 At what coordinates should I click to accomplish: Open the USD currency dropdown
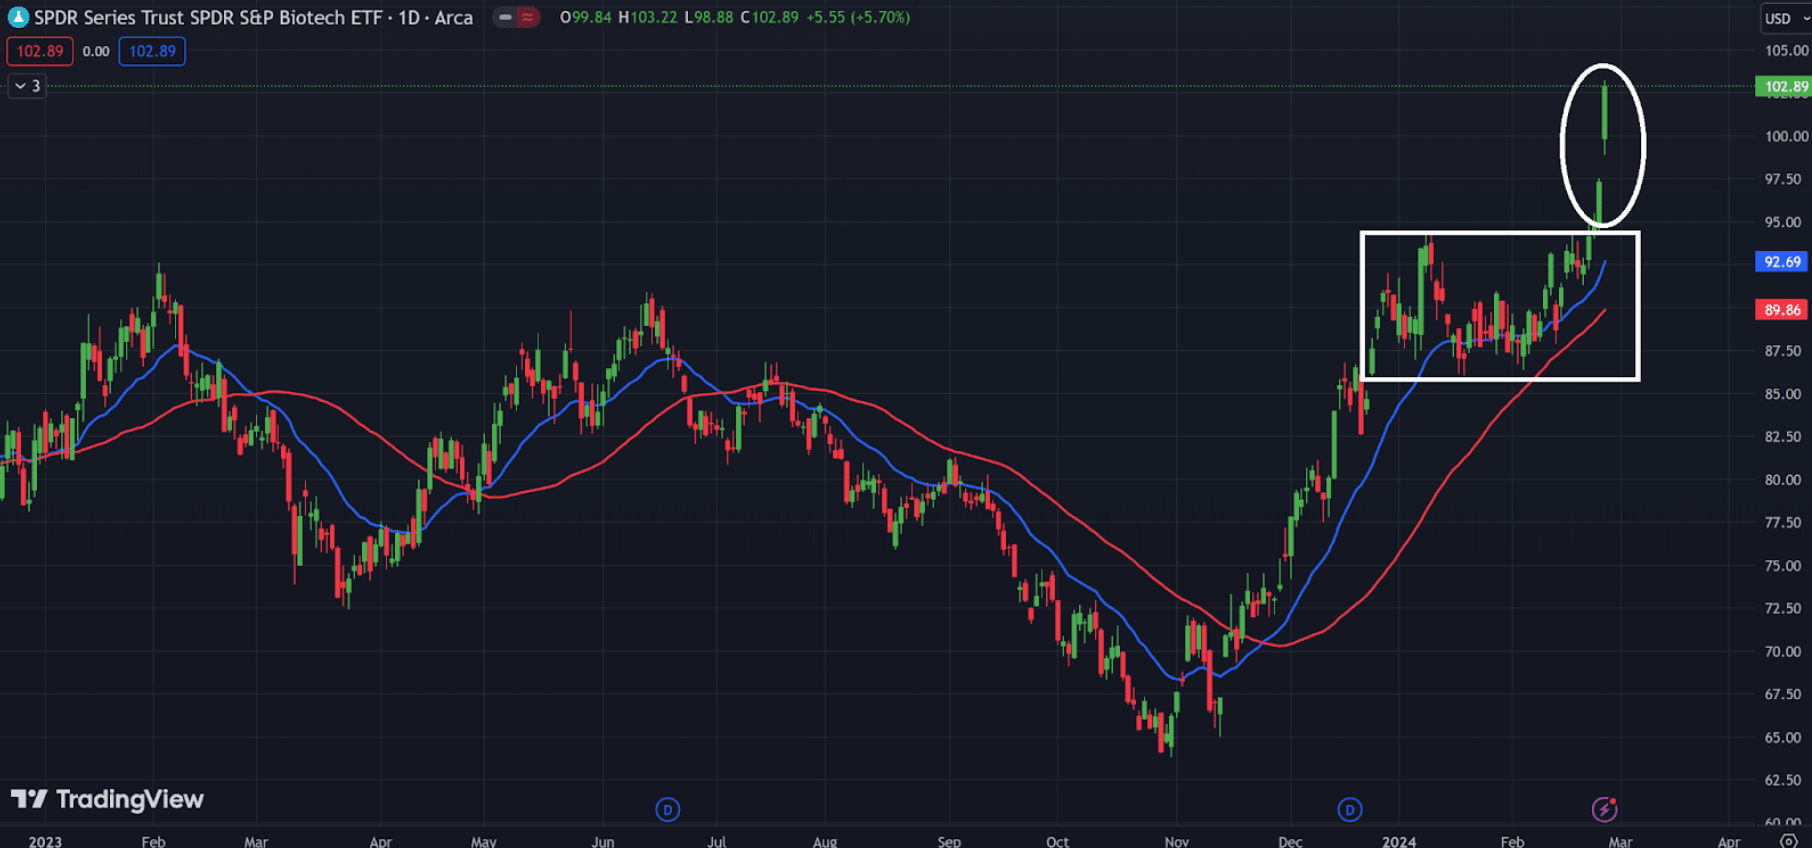tap(1785, 18)
